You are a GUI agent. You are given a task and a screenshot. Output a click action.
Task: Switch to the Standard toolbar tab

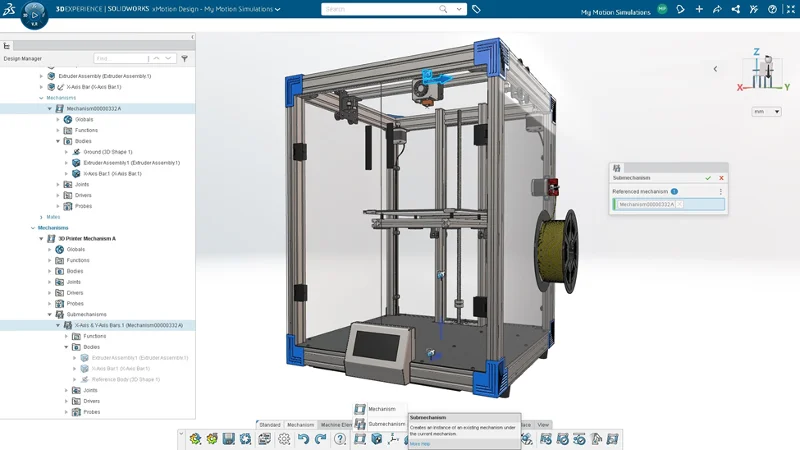click(x=270, y=425)
